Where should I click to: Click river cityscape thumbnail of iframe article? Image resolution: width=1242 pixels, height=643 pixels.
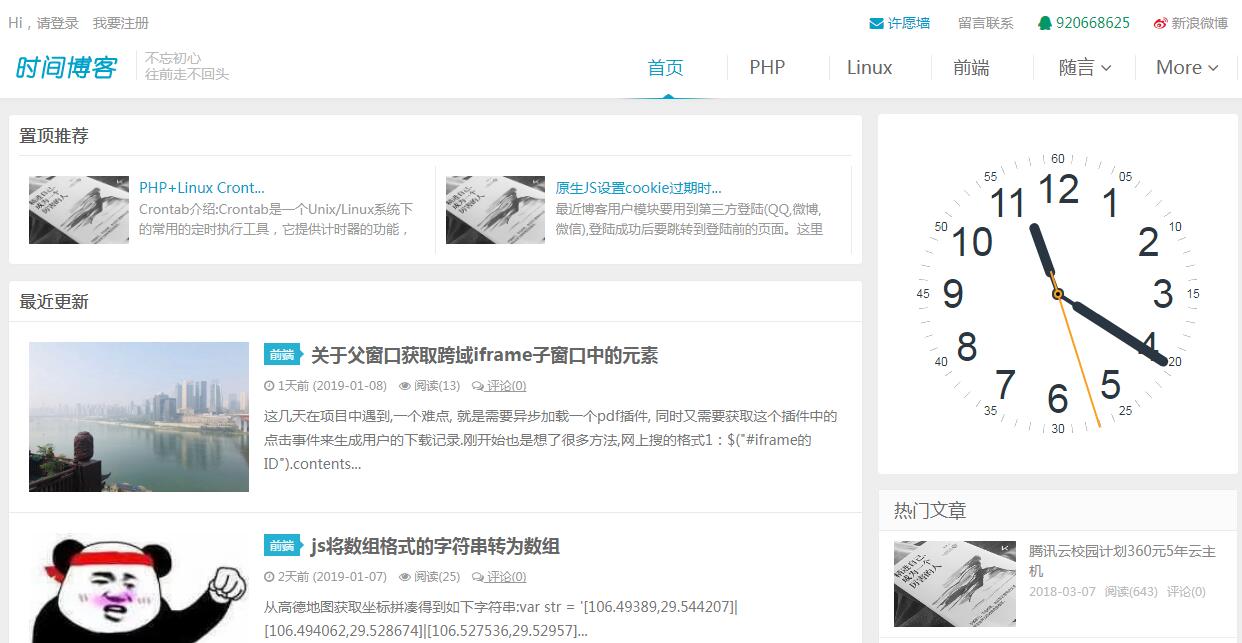[139, 417]
